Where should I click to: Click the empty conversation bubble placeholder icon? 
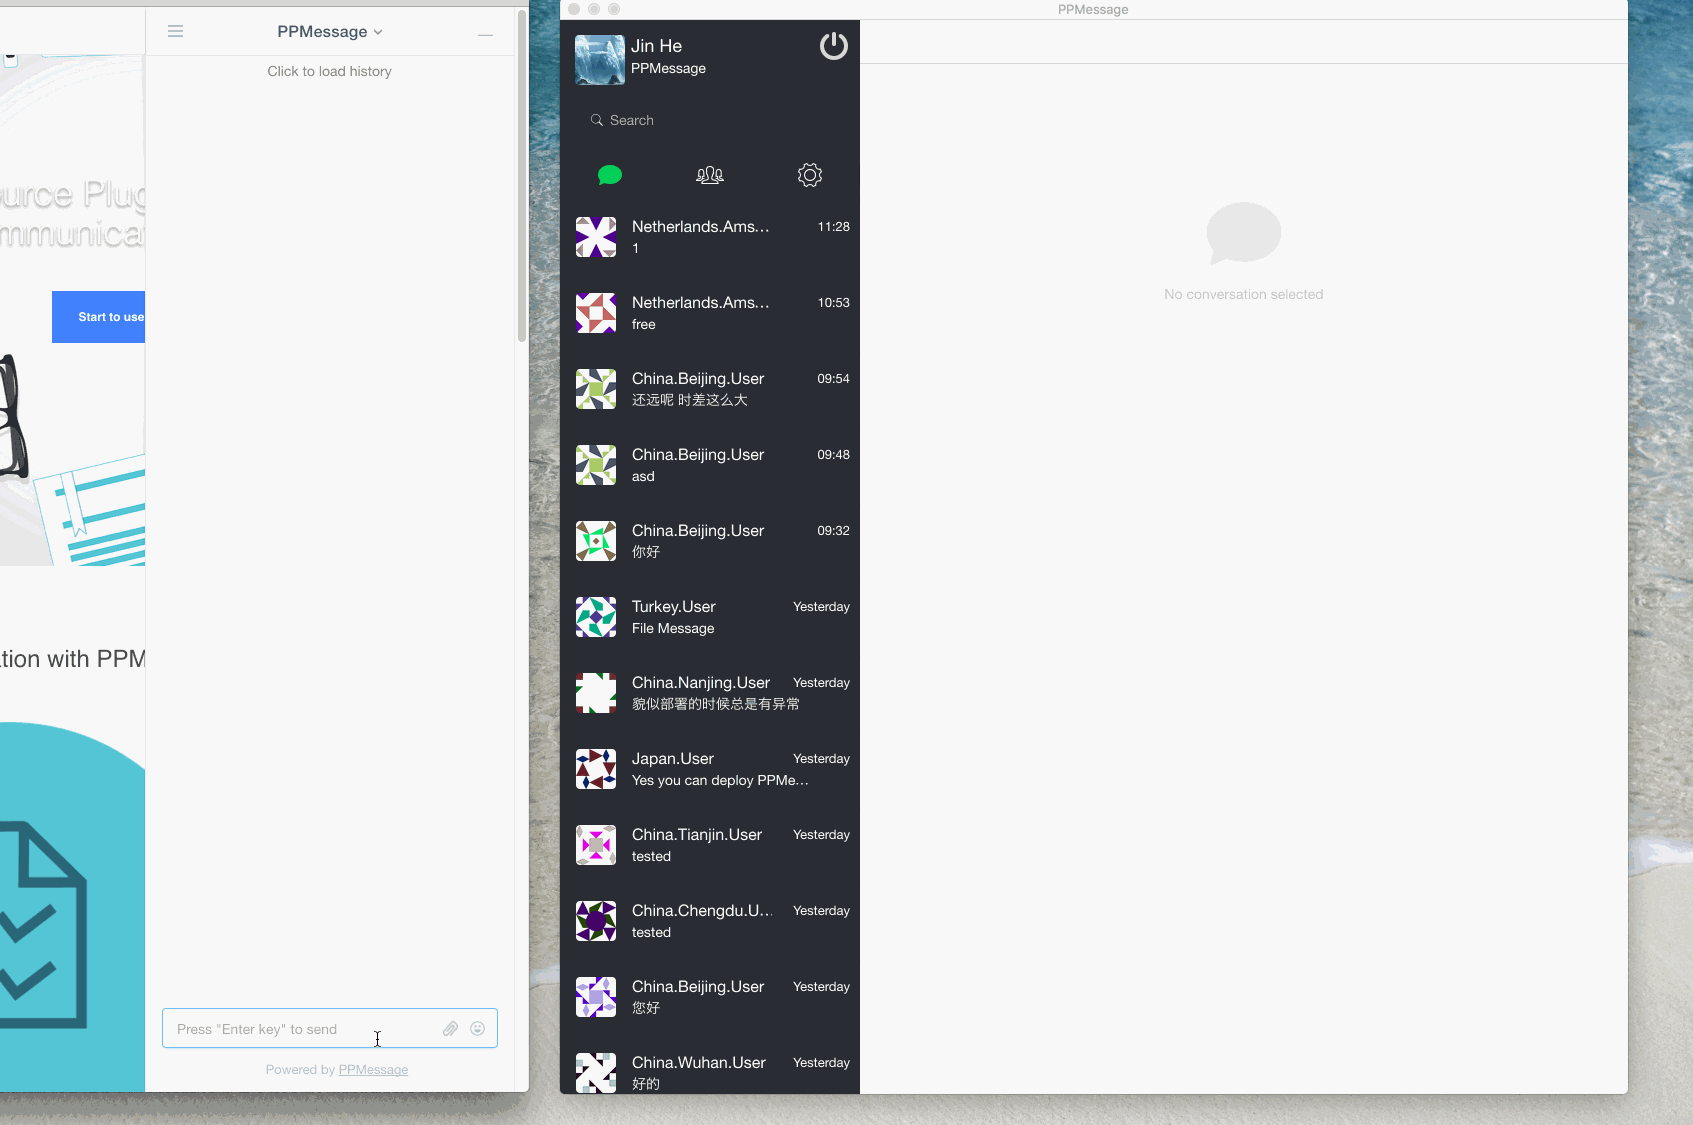(1243, 233)
